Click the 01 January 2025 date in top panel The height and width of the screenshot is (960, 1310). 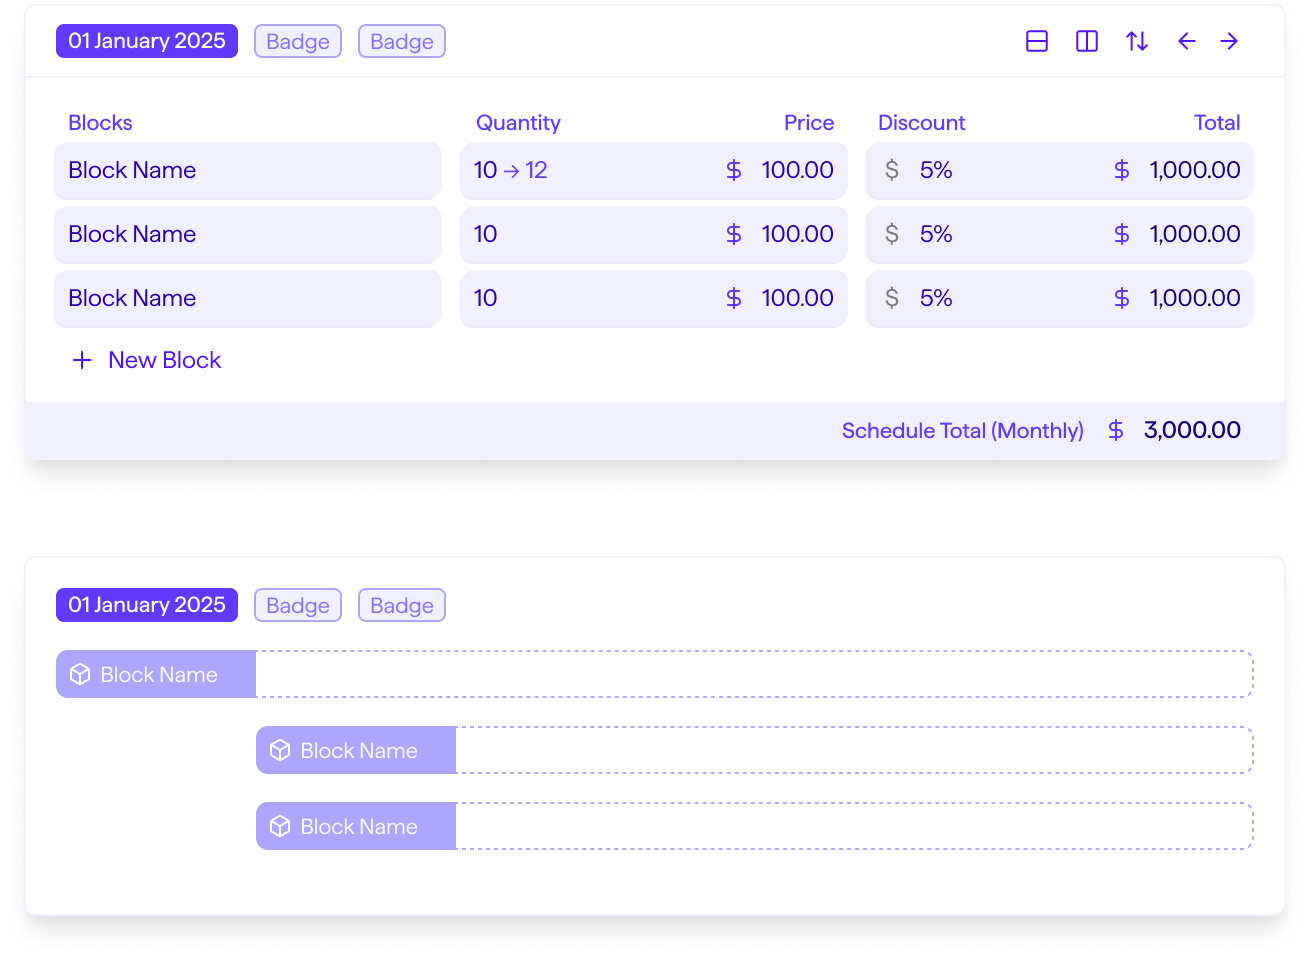147,41
